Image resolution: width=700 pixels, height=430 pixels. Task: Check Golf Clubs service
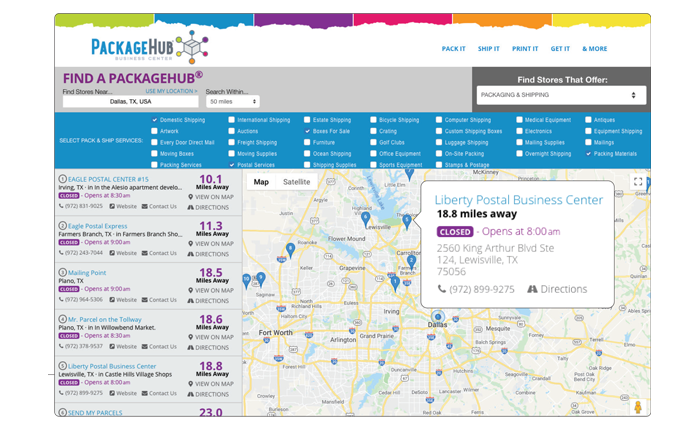373,142
